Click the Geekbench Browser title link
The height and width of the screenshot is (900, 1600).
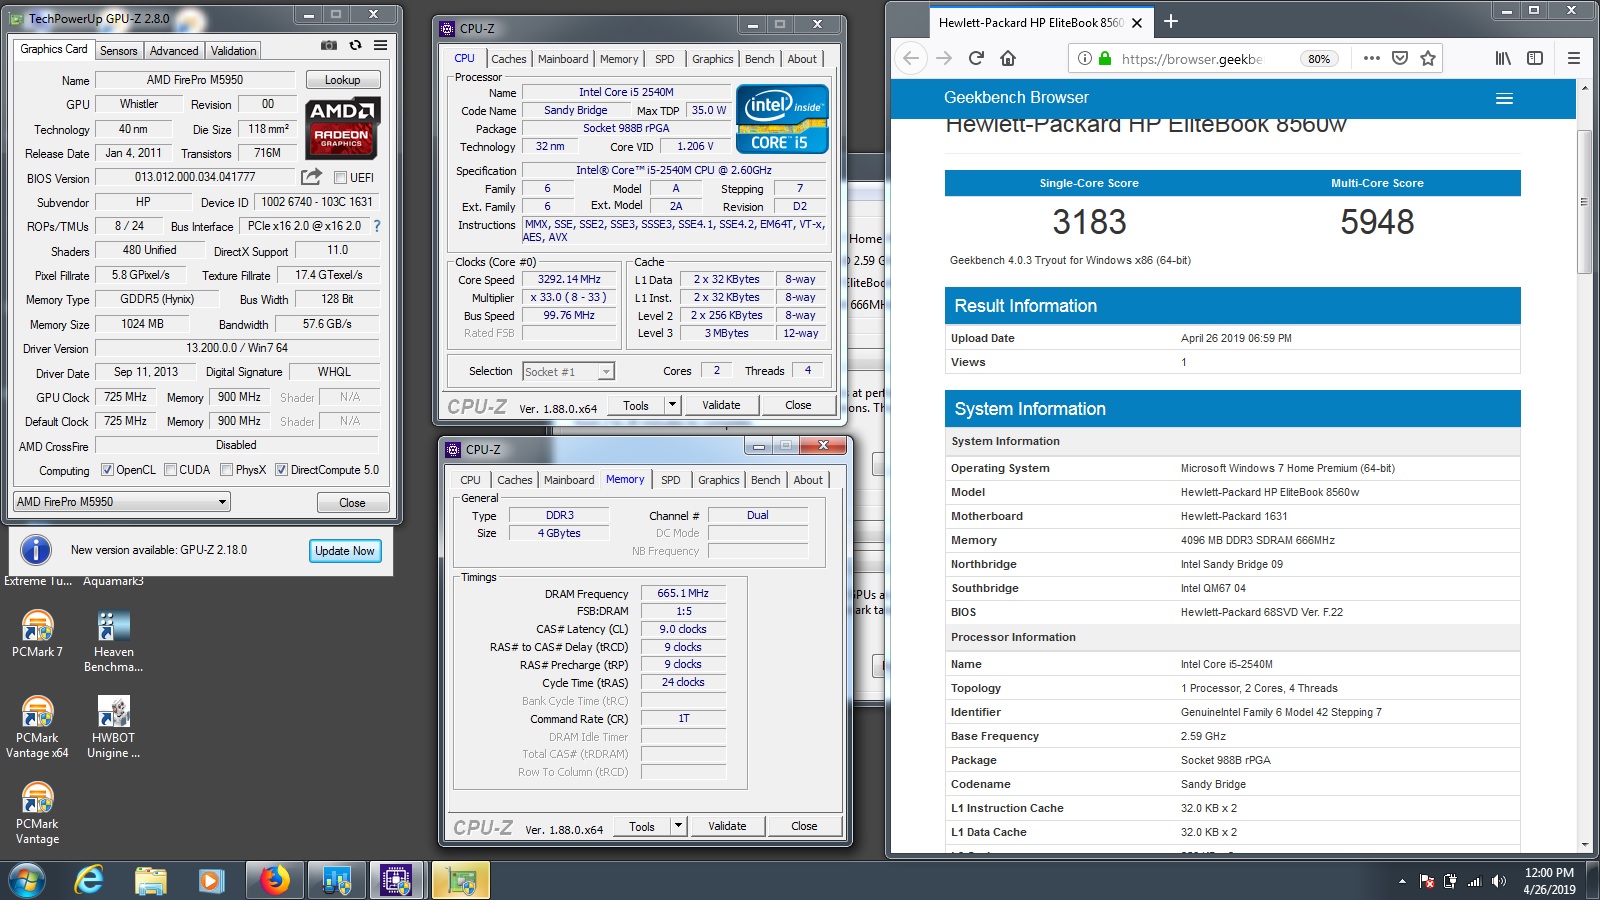pyautogui.click(x=1016, y=97)
